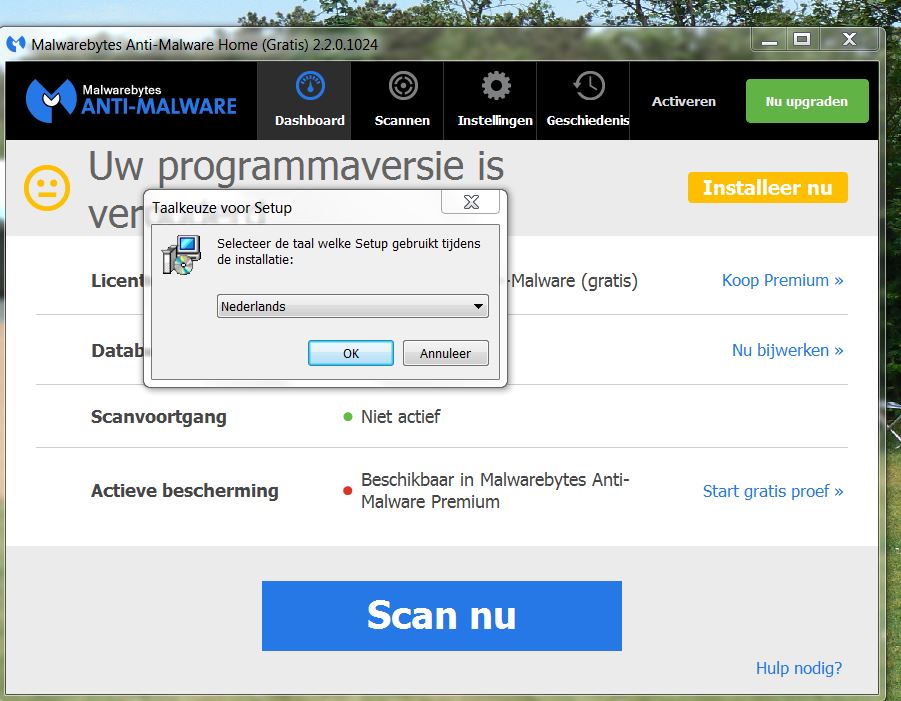Click the Malwarebytes title bar icon
The height and width of the screenshot is (701, 901).
[x=16, y=44]
